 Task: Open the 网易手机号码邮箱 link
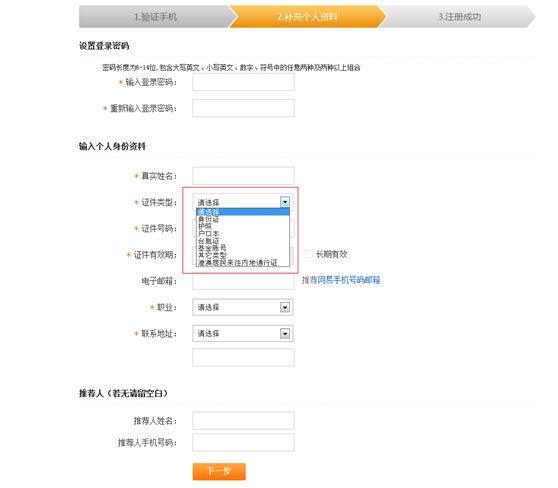349,280
